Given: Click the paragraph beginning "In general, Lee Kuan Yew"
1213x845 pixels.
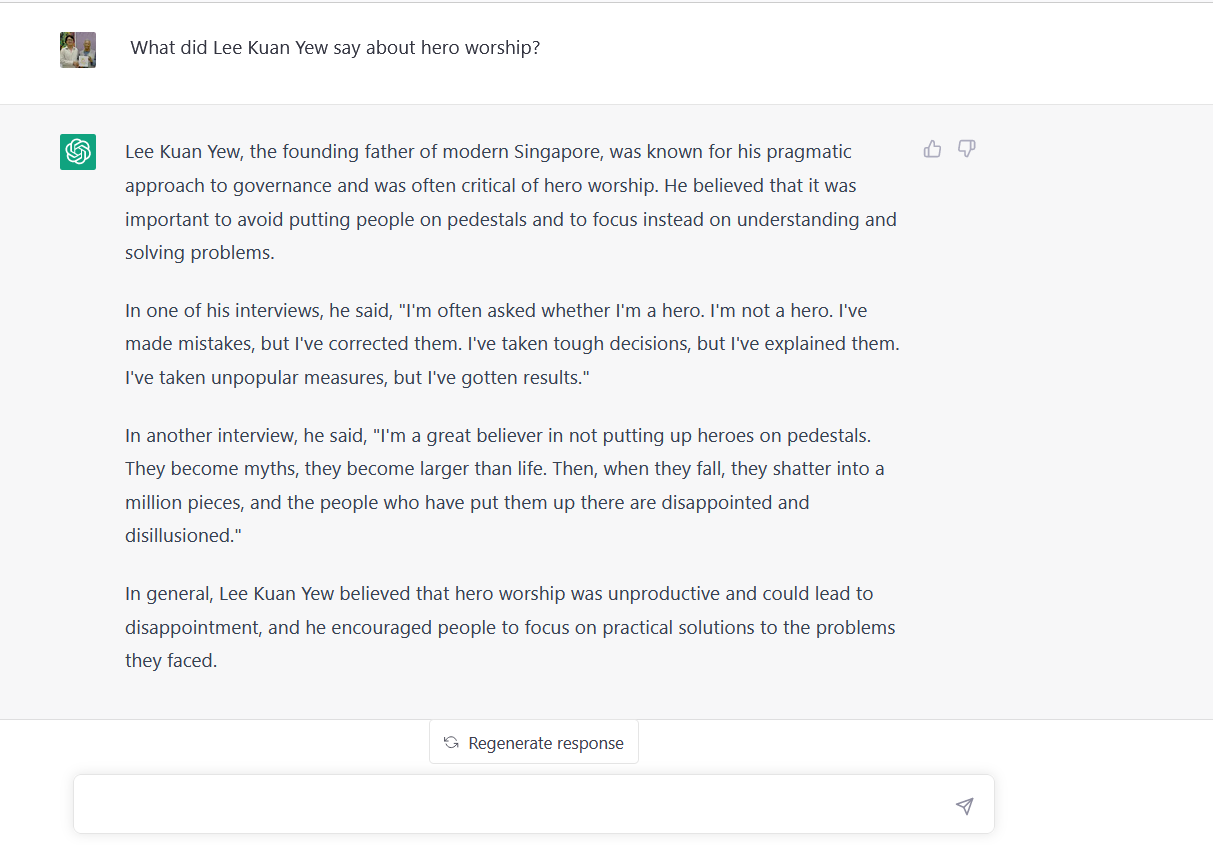Looking at the screenshot, I should coord(510,627).
